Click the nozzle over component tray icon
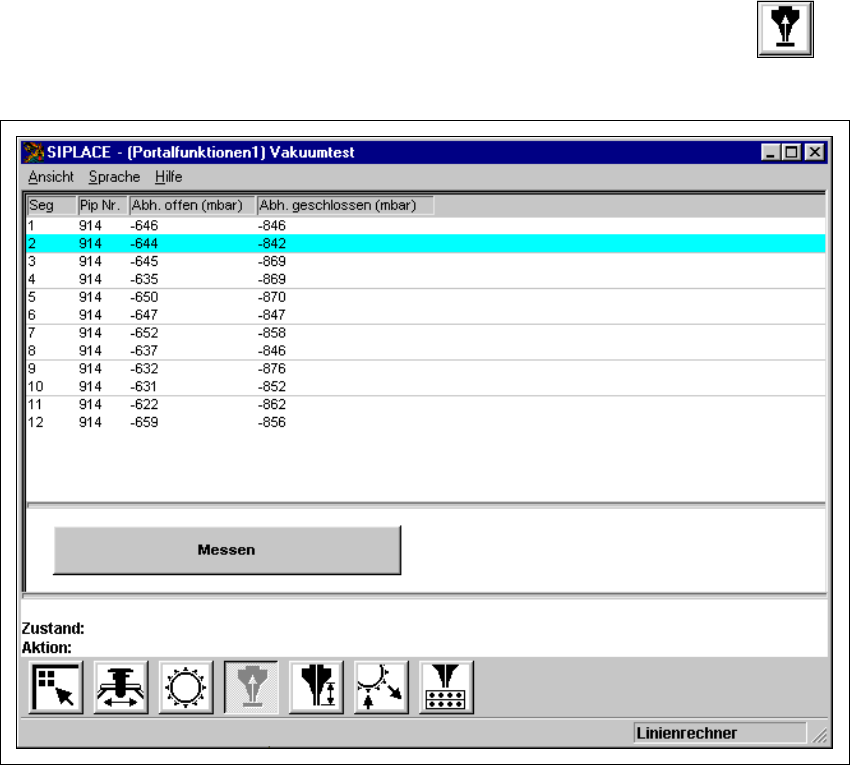Screen dimensions: 850x765 [x=446, y=688]
